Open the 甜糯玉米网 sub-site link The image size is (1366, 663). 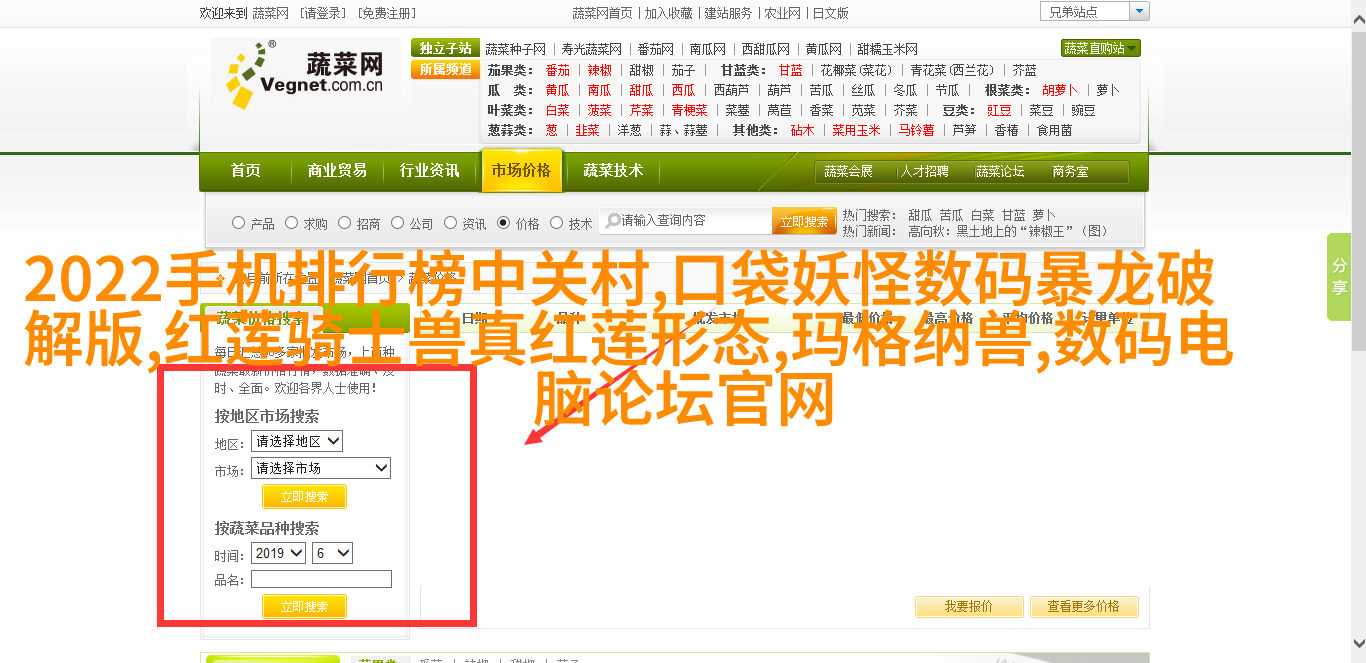point(887,49)
